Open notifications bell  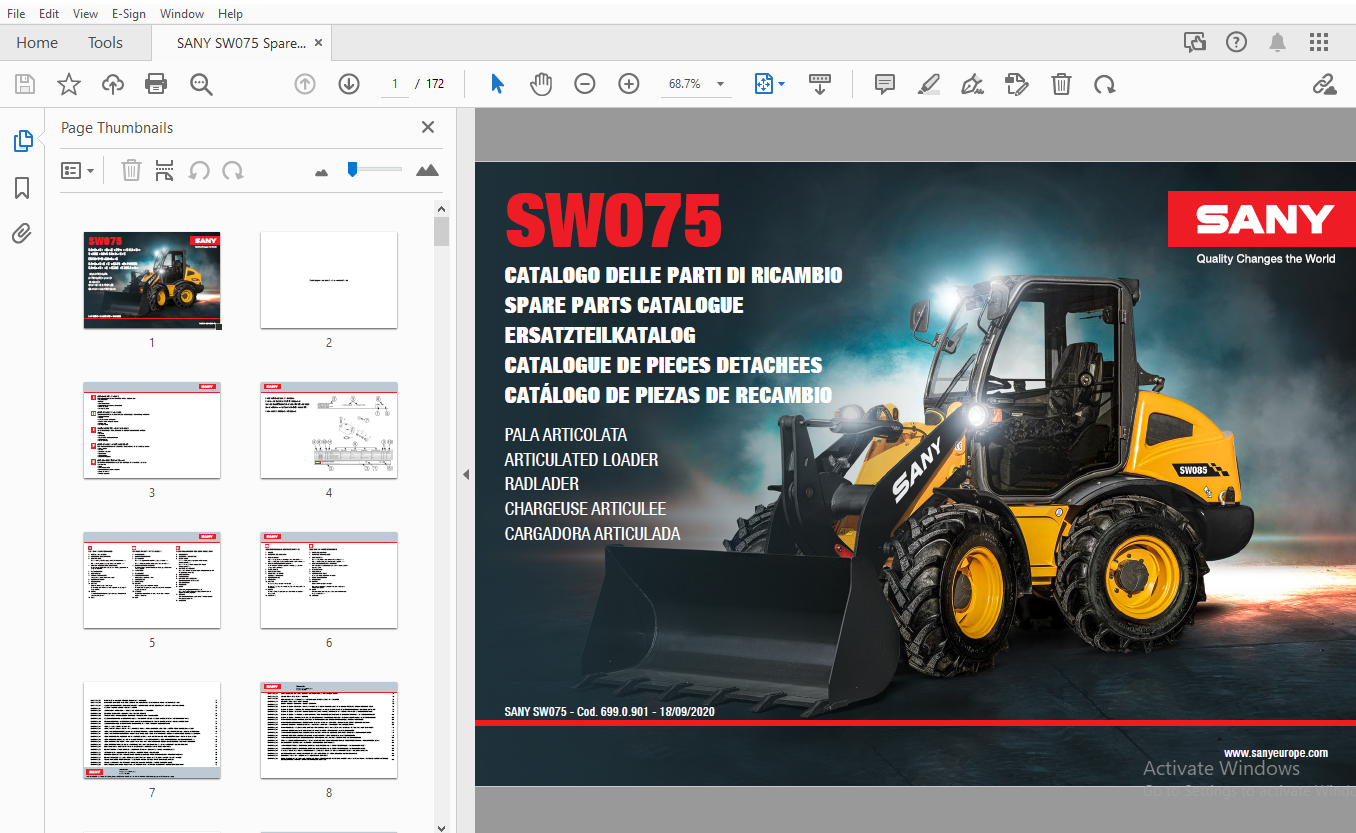[x=1278, y=42]
